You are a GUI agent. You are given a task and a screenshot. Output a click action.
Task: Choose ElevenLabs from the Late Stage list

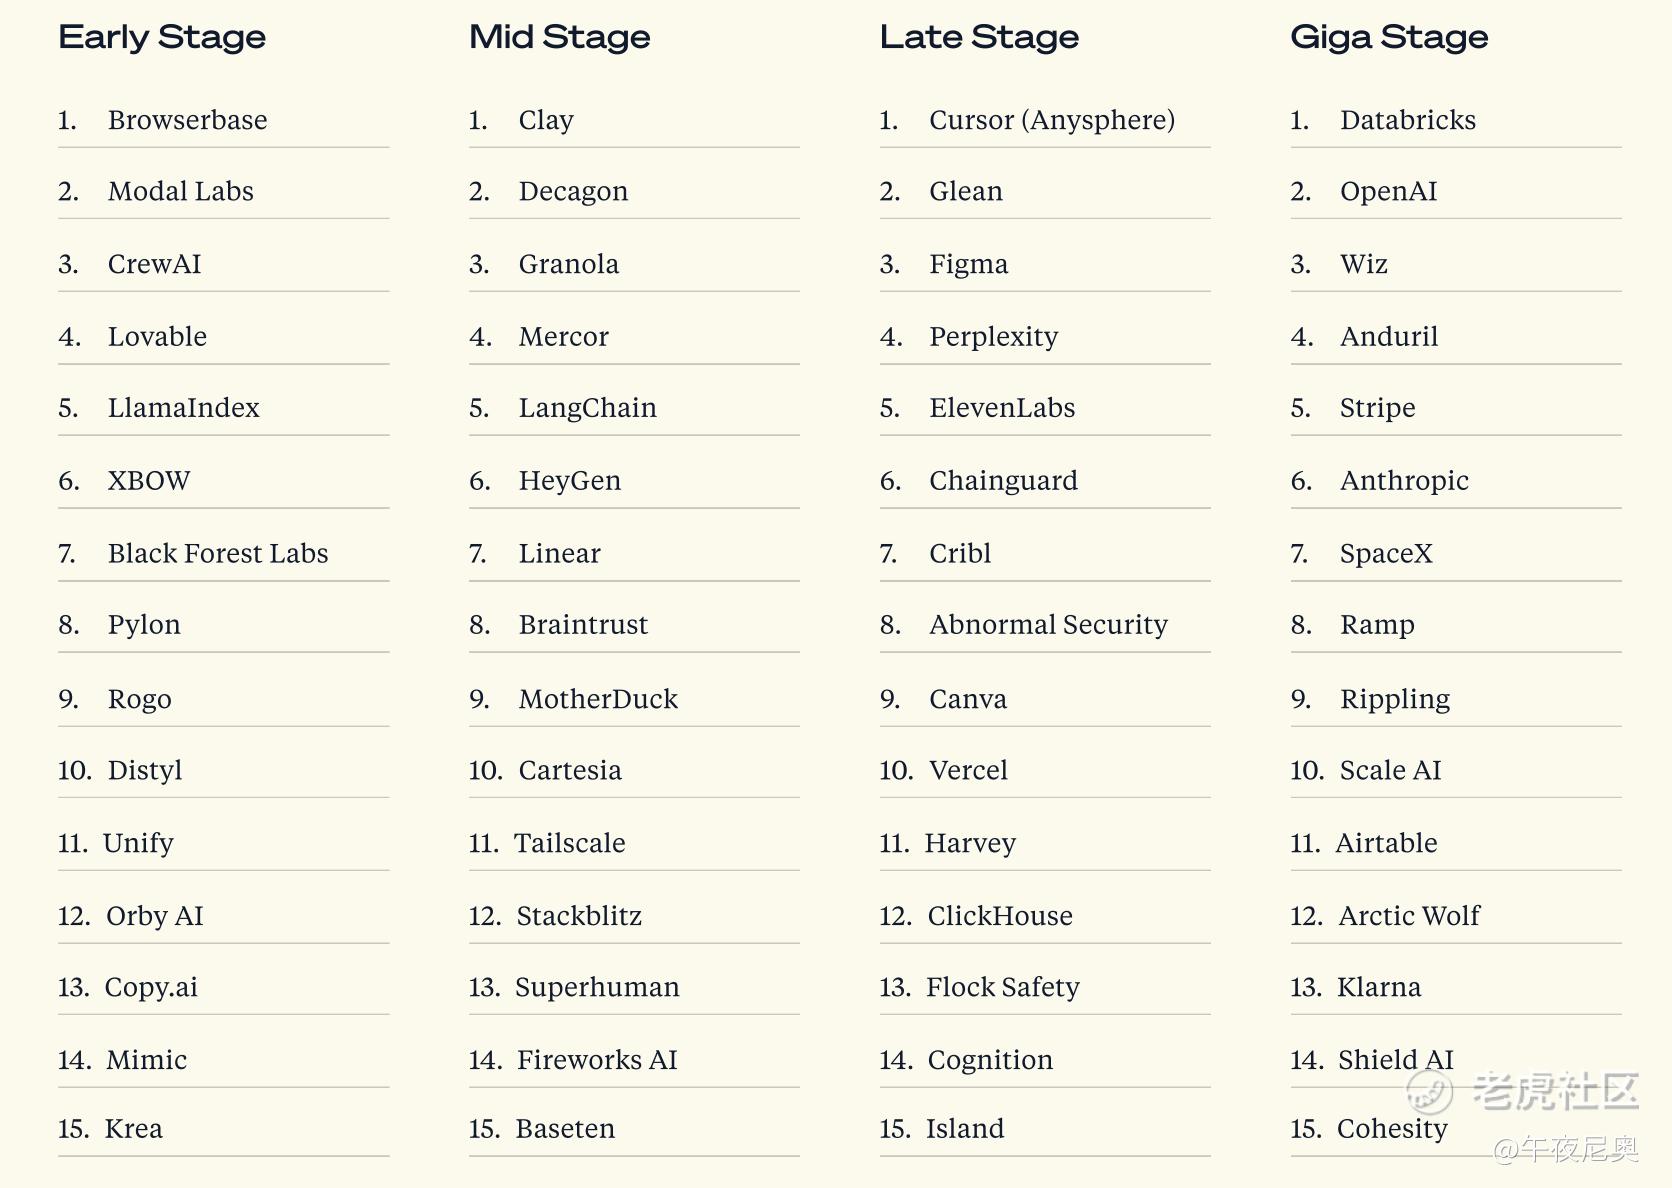coord(1002,408)
